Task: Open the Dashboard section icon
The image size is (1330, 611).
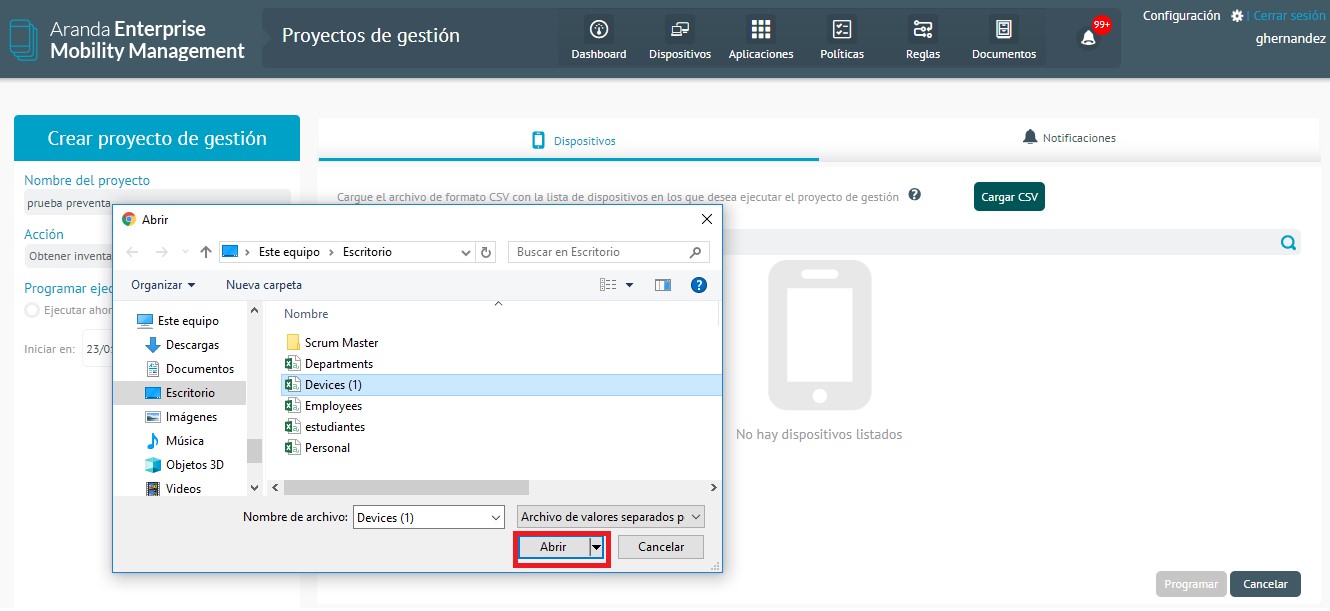Action: coord(599,29)
